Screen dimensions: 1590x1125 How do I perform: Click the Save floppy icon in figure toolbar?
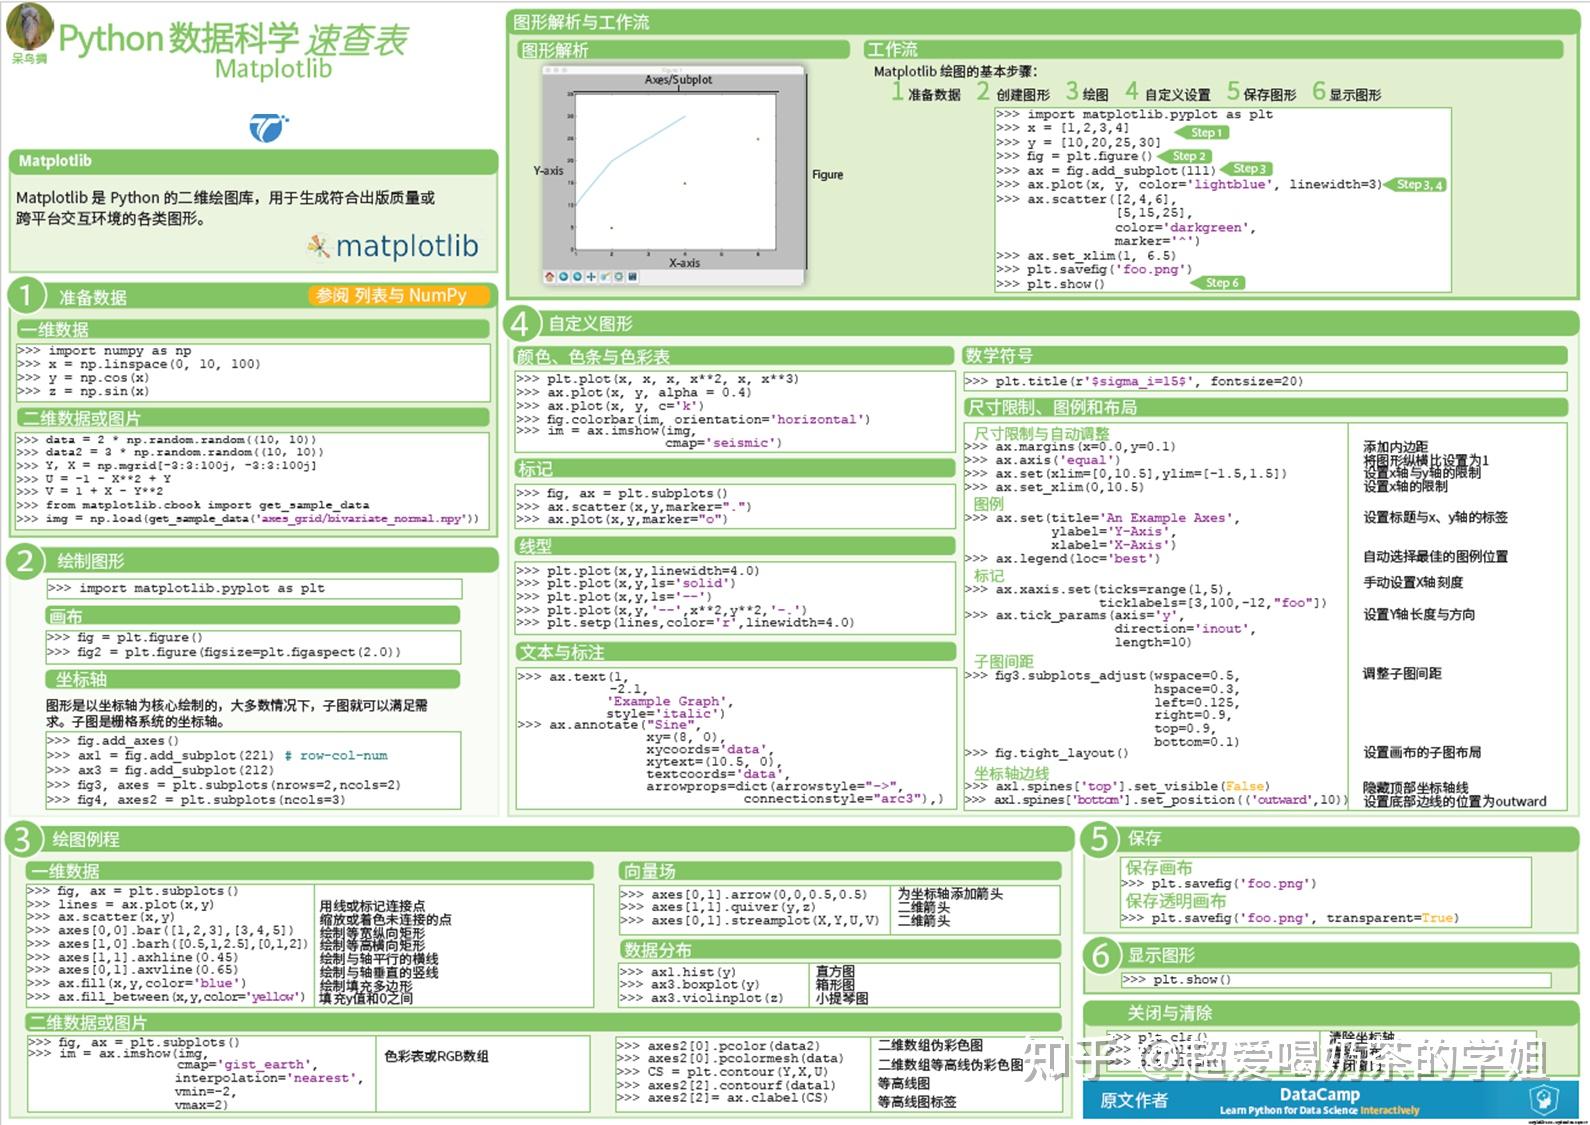click(633, 277)
